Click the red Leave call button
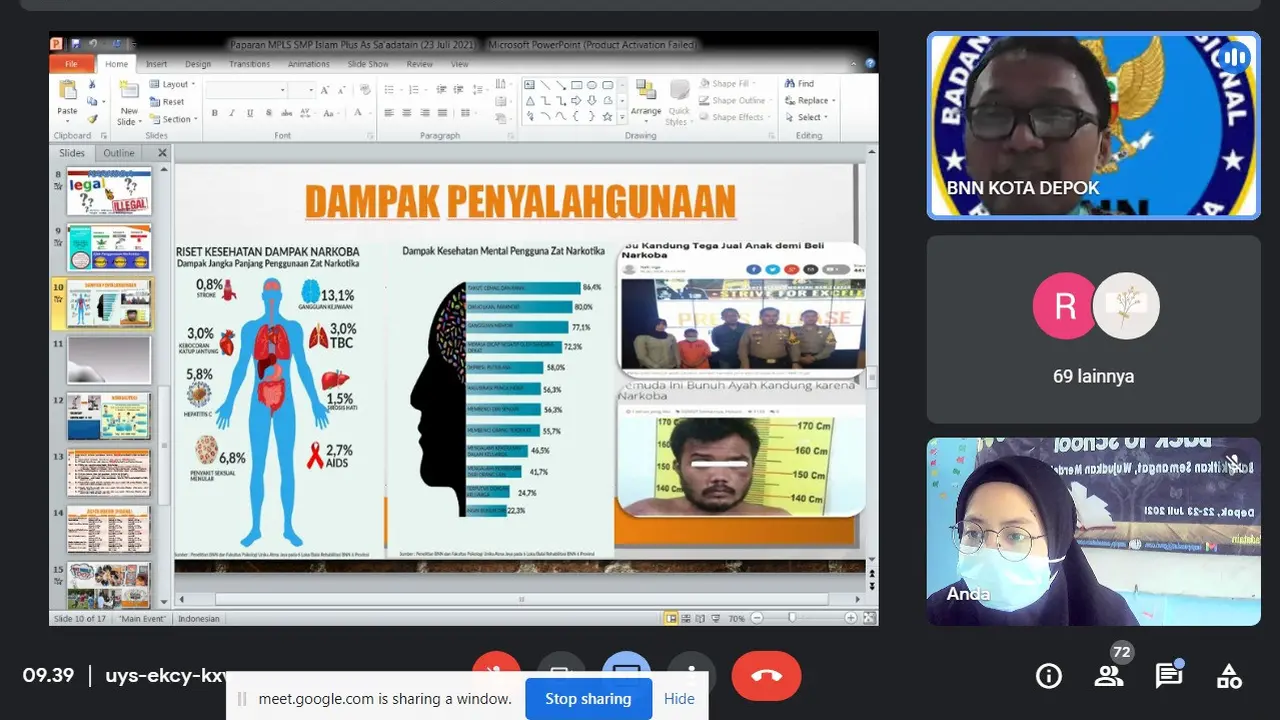Viewport: 1280px width, 720px height. [x=767, y=676]
